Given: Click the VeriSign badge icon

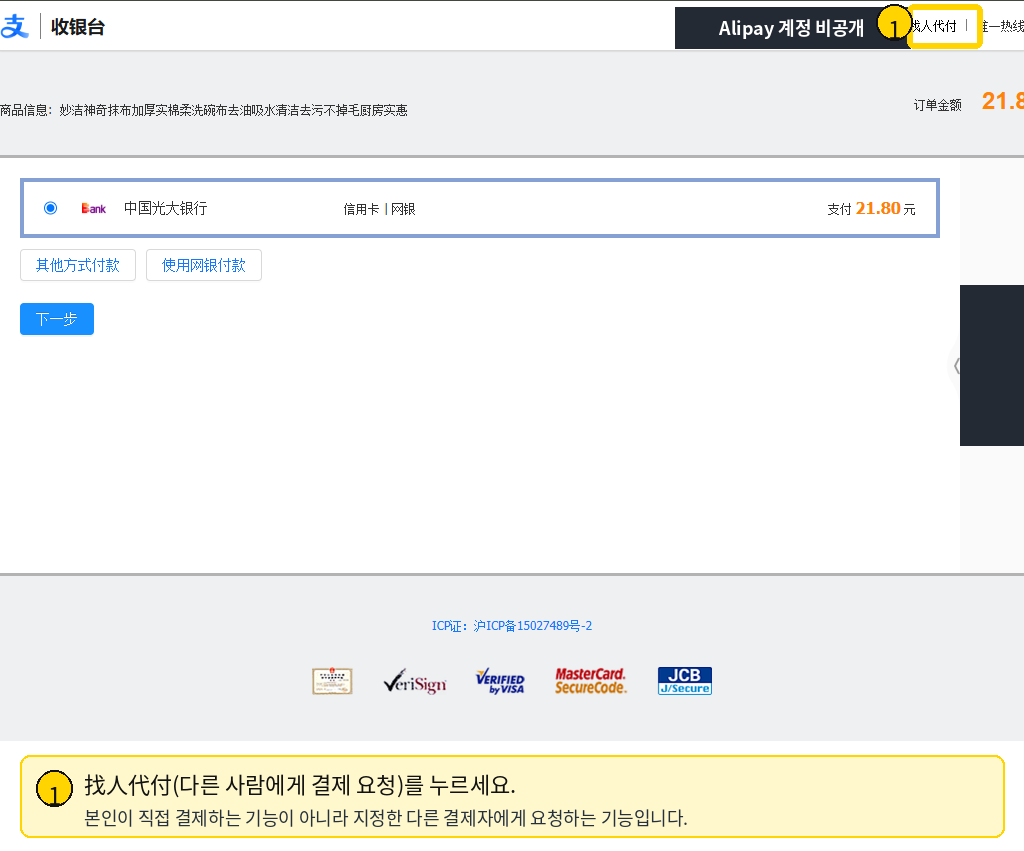Looking at the screenshot, I should (415, 681).
